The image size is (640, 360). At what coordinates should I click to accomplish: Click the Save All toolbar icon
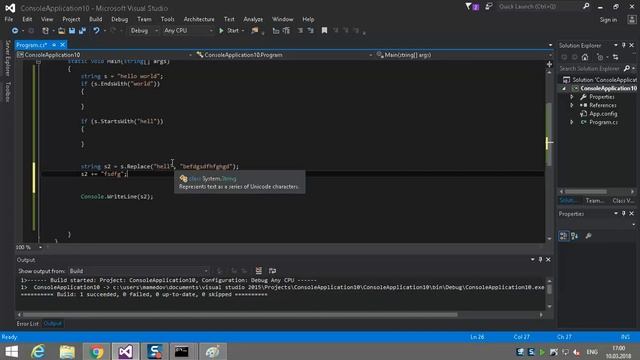[82, 31]
